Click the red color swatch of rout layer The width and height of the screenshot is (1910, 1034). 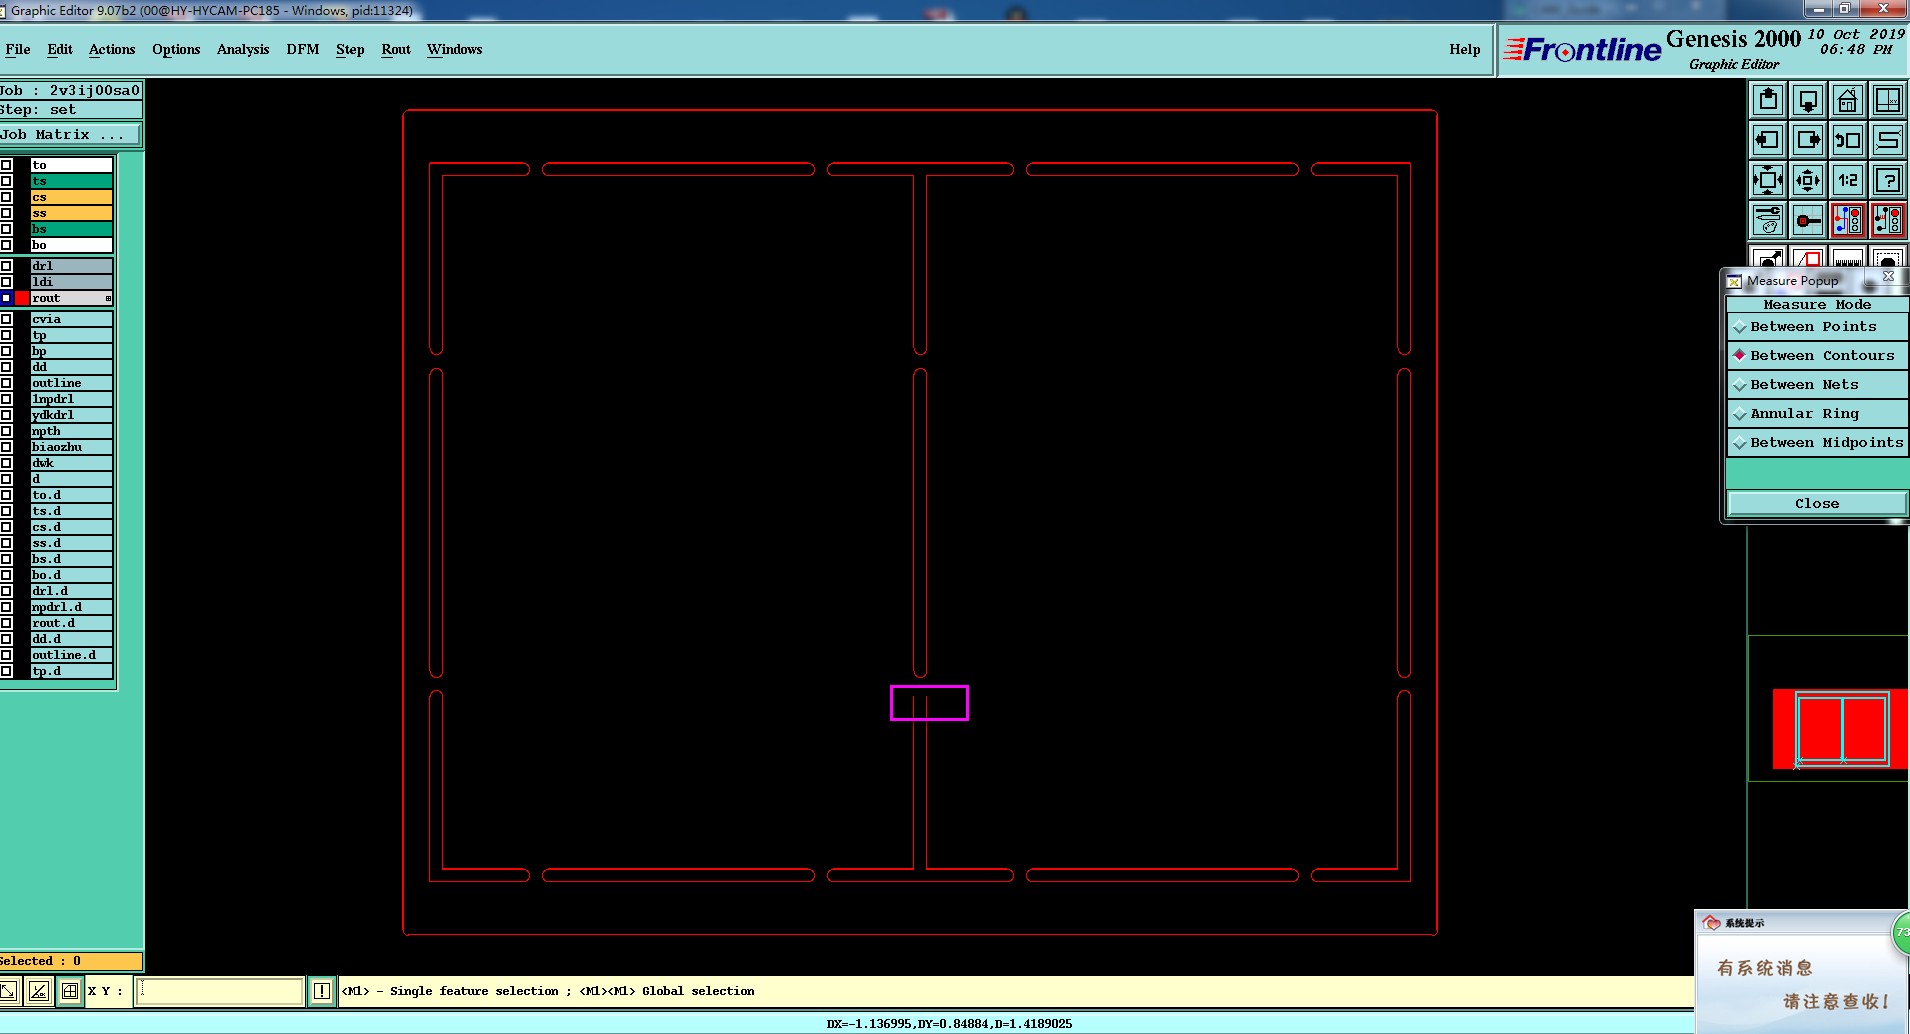point(22,298)
